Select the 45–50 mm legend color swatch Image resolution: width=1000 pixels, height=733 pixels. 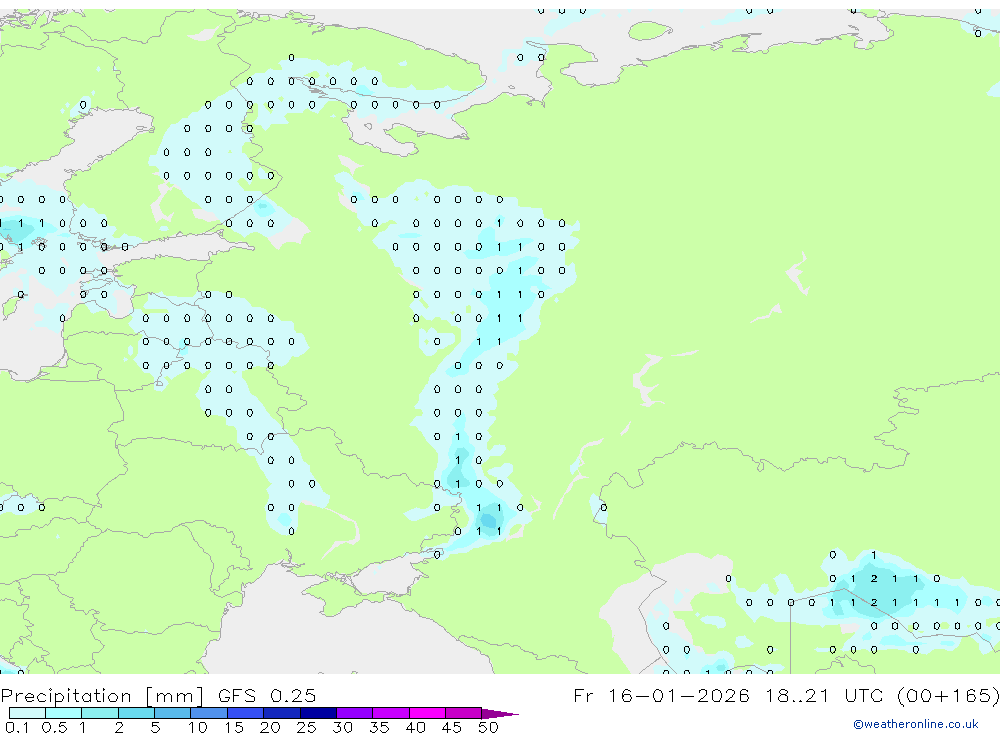pos(464,713)
